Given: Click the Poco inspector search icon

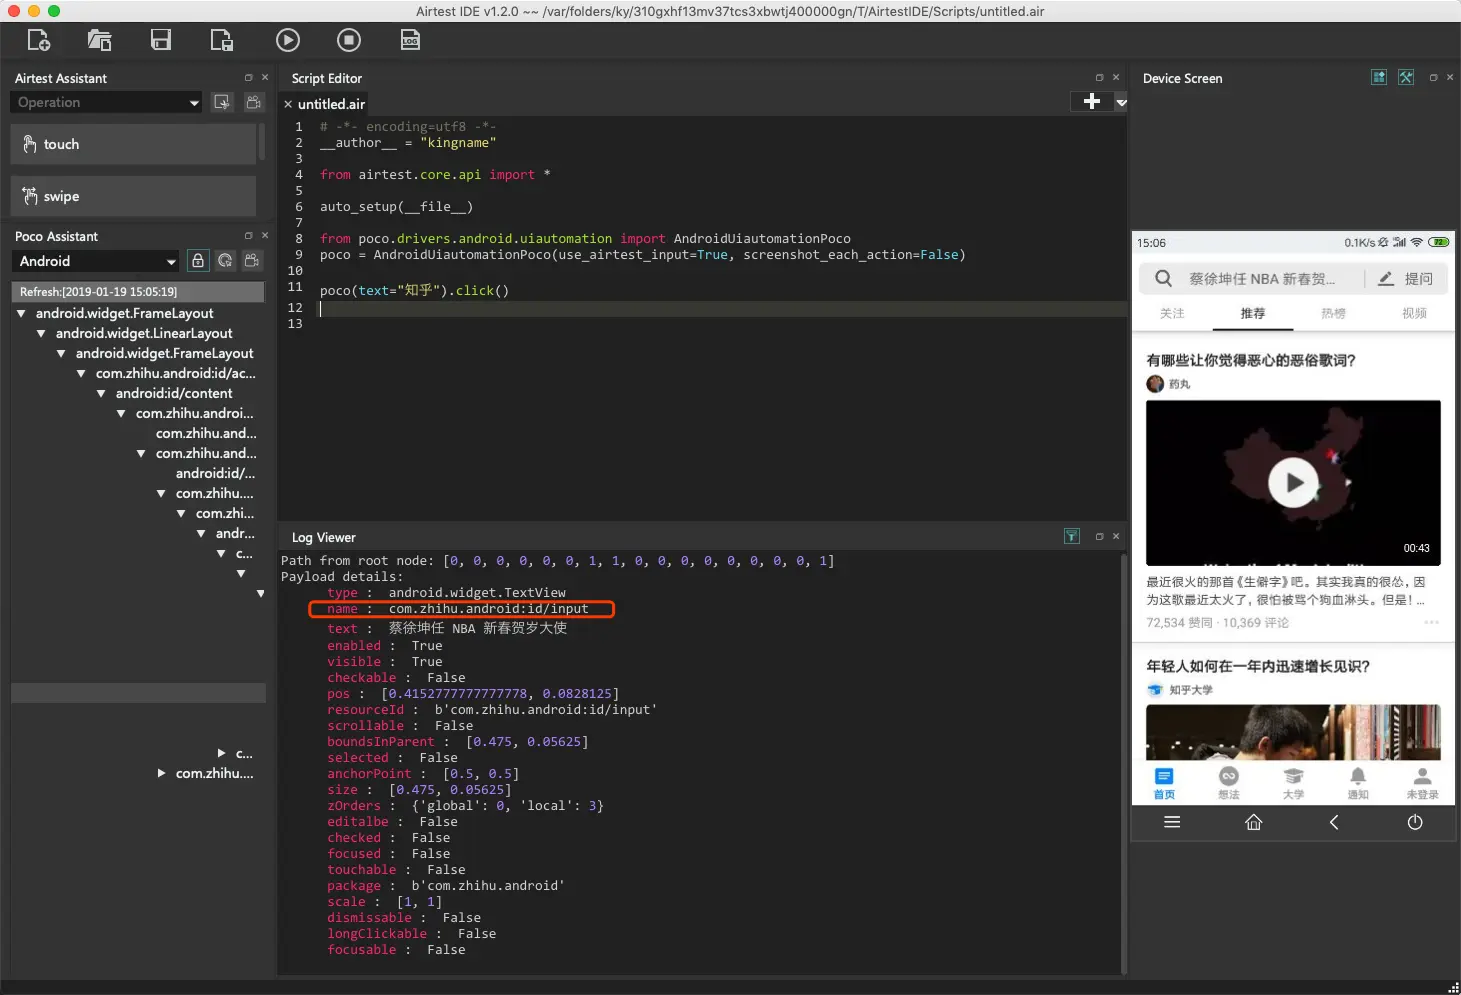Looking at the screenshot, I should pyautogui.click(x=225, y=261).
